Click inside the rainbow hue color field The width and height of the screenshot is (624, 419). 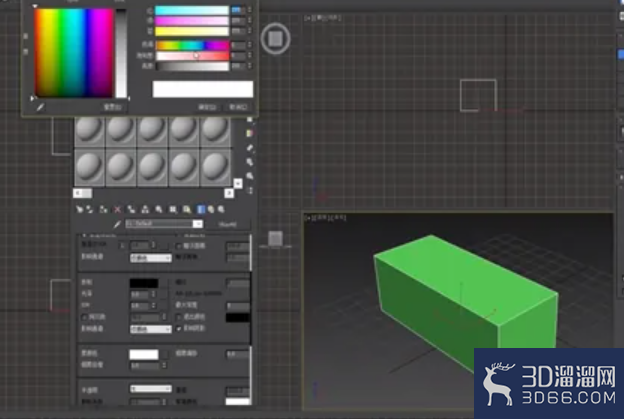73,53
